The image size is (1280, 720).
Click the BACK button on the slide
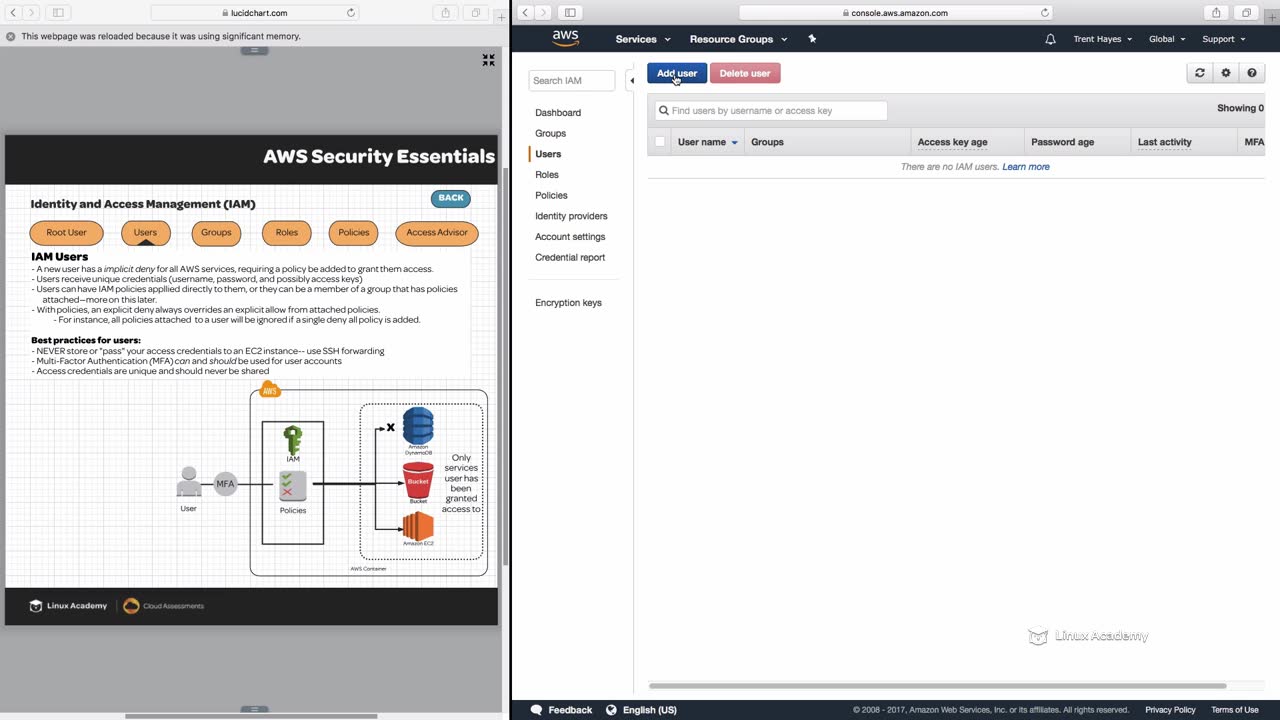pos(451,198)
